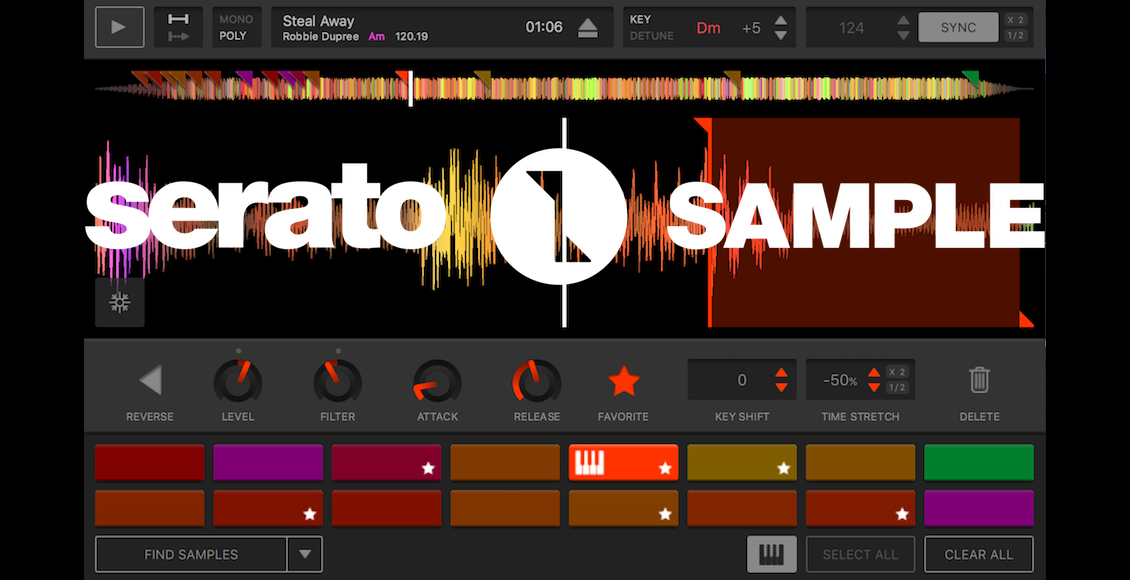Adjust the Filter knob
Screen dimensions: 1130x580
click(337, 382)
